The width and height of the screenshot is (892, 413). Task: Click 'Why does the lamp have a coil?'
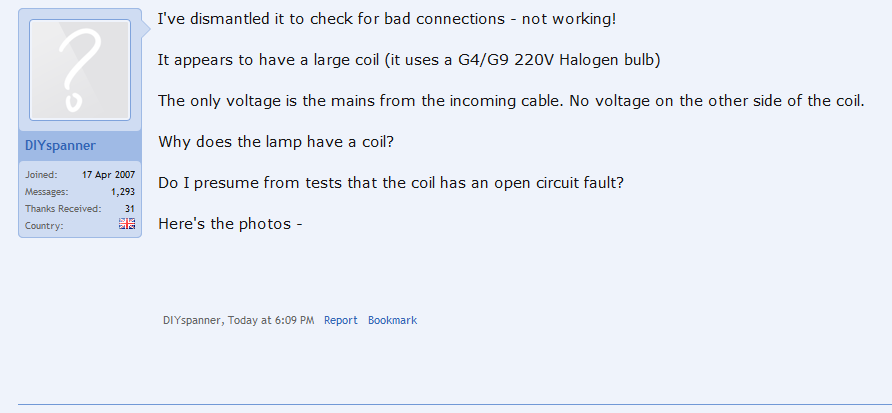click(276, 142)
